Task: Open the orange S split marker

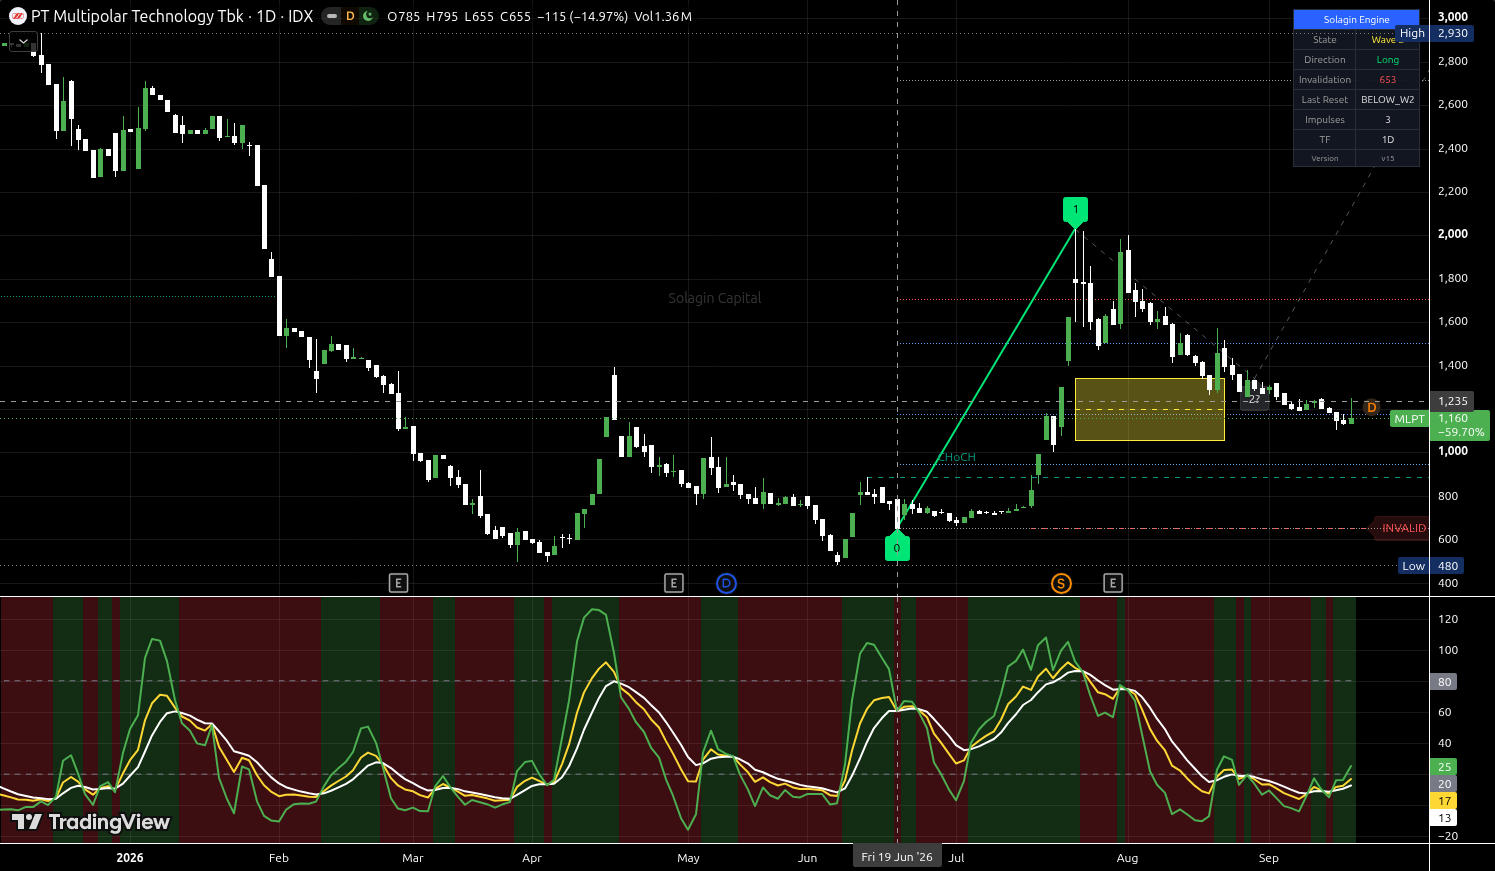Action: click(x=1061, y=583)
